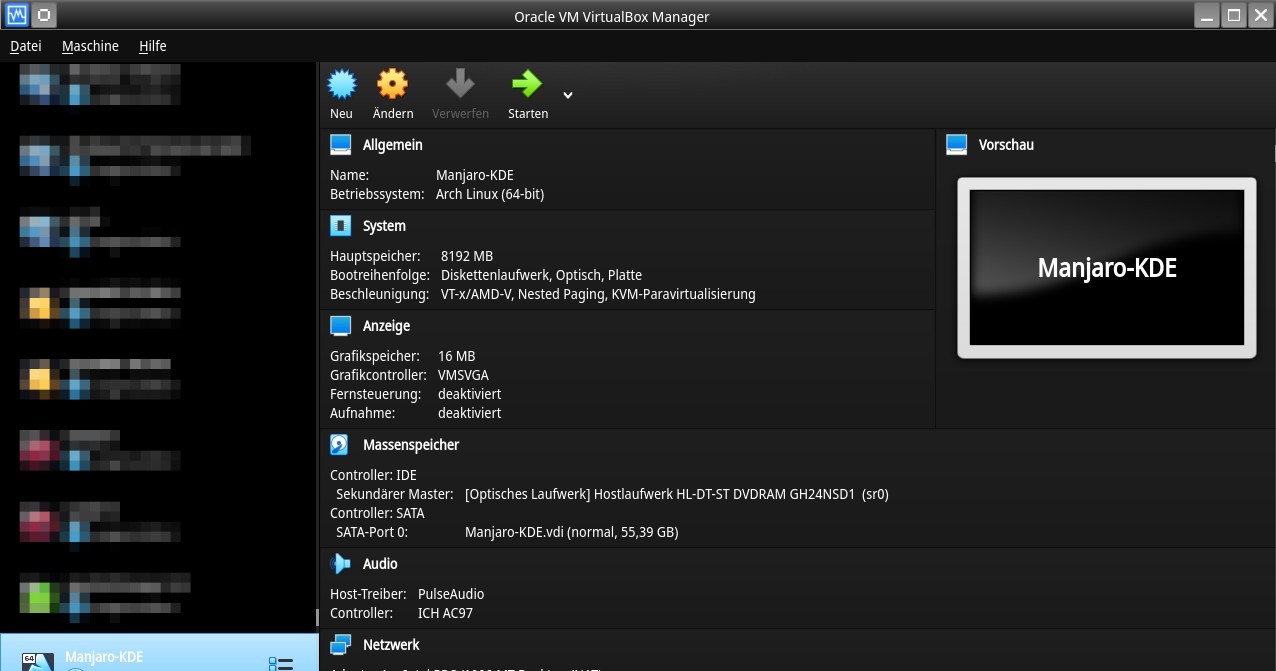Click the Allgemein section icon
The height and width of the screenshot is (671, 1276).
click(341, 145)
